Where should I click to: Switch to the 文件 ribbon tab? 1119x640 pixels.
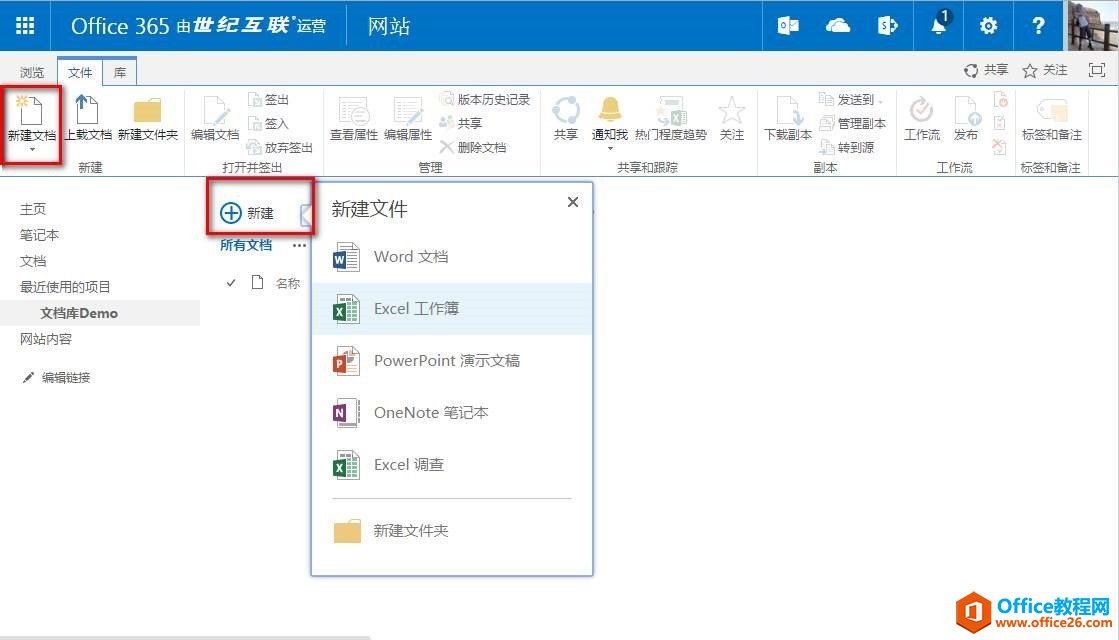pyautogui.click(x=80, y=72)
